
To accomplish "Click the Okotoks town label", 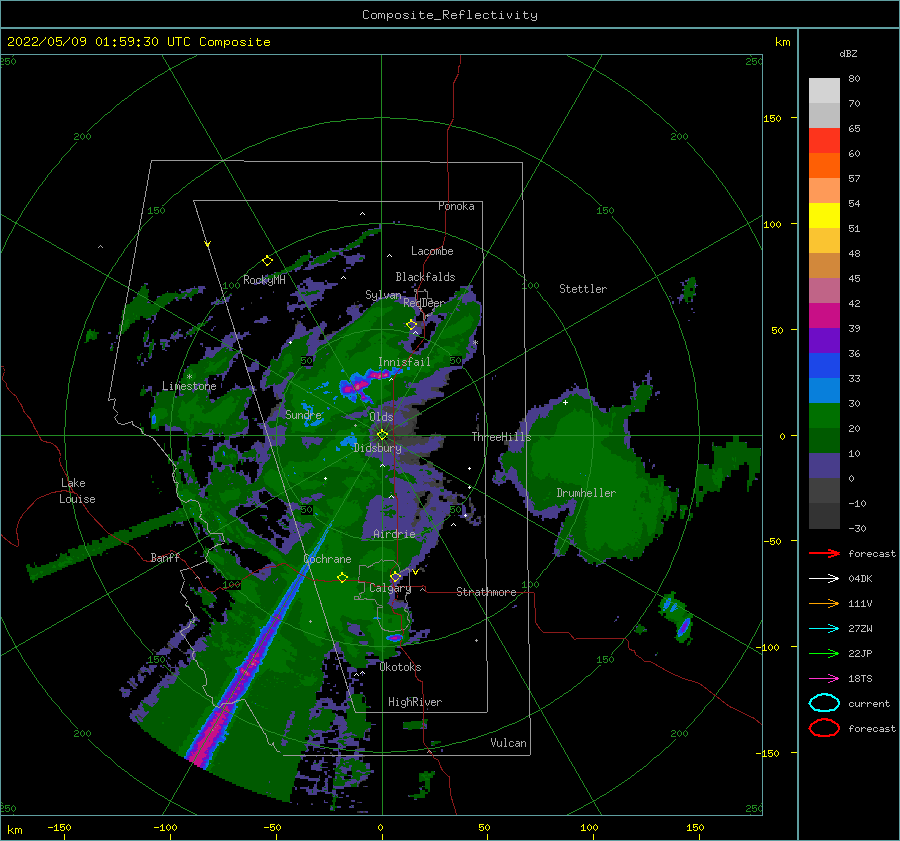I will pos(400,667).
